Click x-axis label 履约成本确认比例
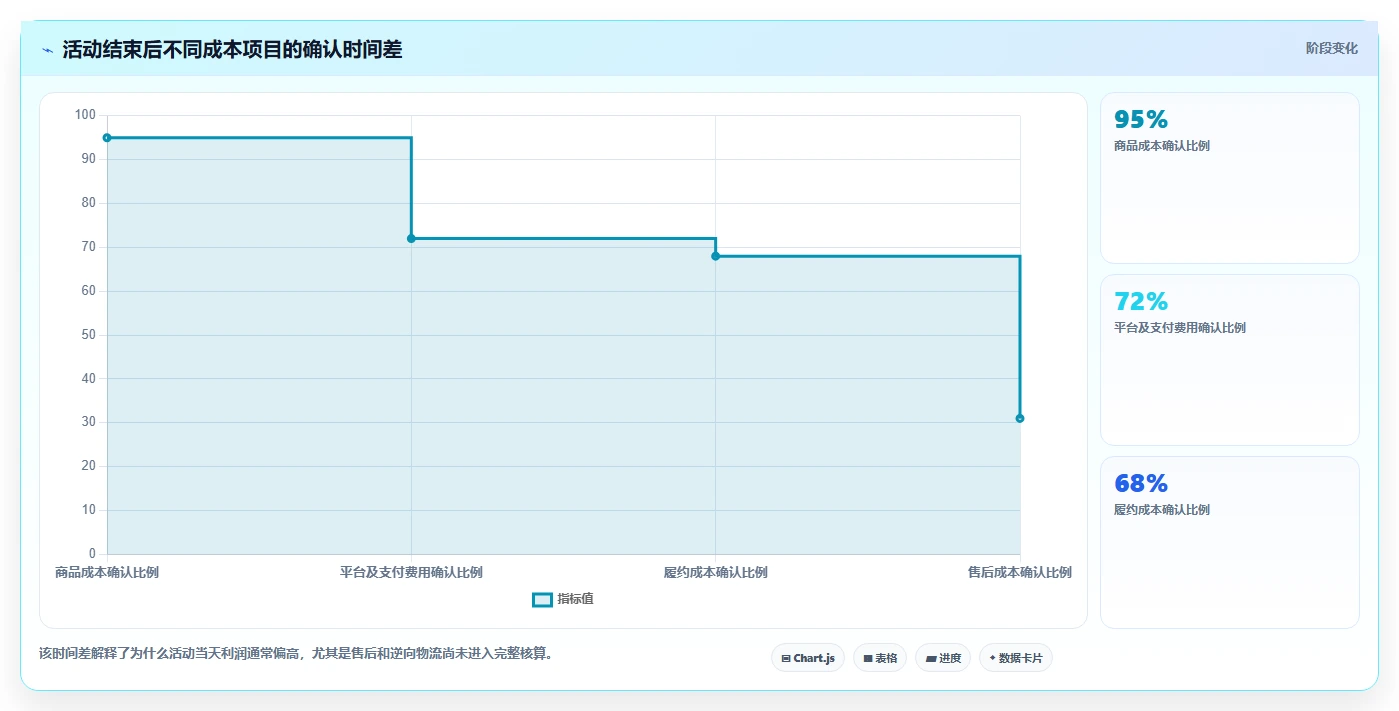Image resolution: width=1399 pixels, height=711 pixels. 715,573
